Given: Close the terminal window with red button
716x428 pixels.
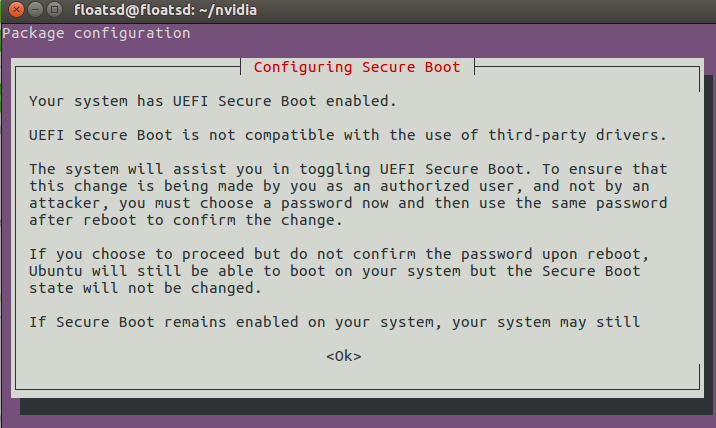Looking at the screenshot, I should [x=16, y=9].
